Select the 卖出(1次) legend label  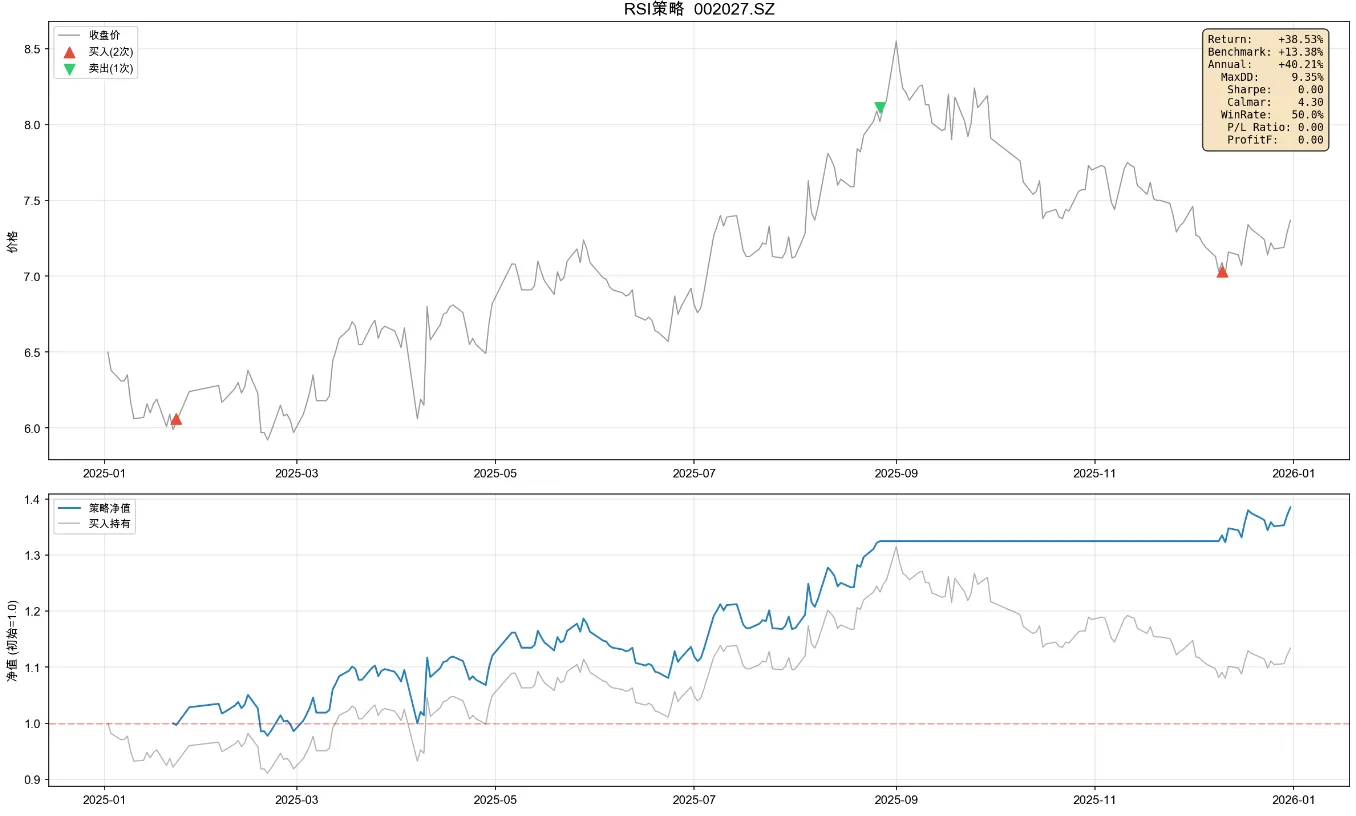pos(110,69)
